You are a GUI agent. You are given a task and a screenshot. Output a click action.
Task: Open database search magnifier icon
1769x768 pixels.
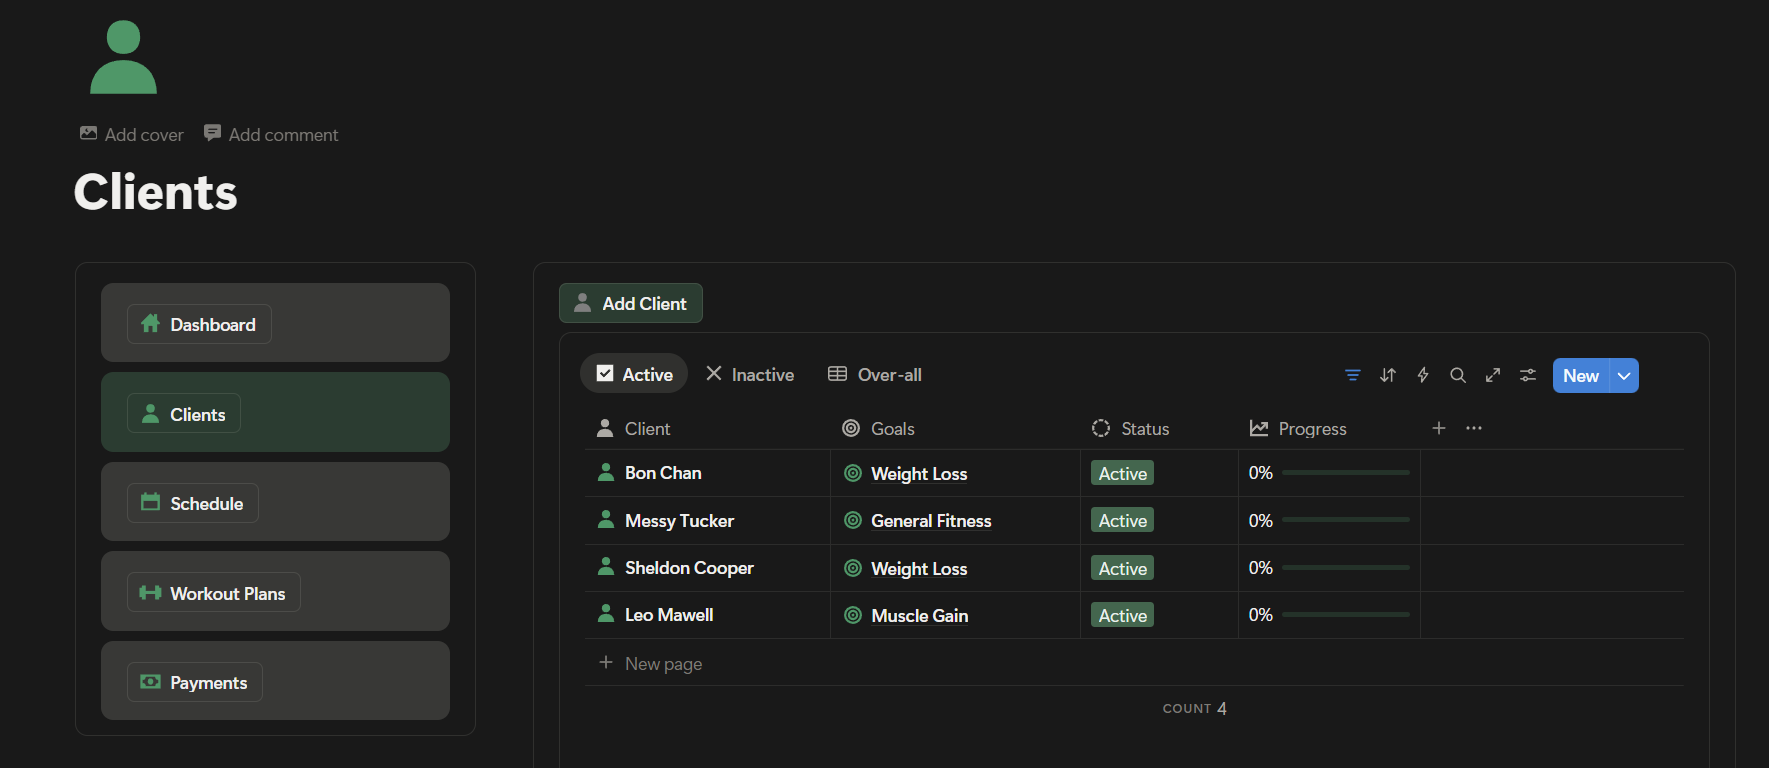coord(1458,375)
